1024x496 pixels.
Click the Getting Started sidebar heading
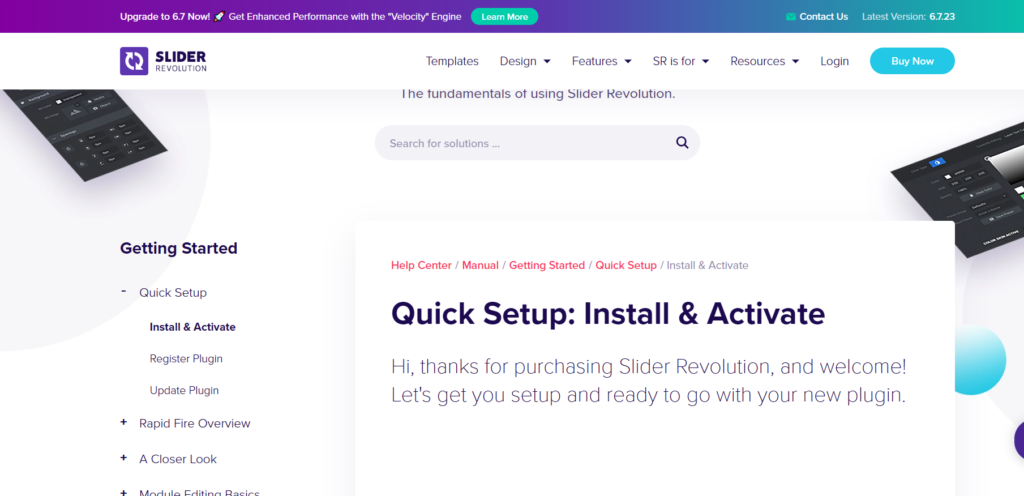click(179, 248)
